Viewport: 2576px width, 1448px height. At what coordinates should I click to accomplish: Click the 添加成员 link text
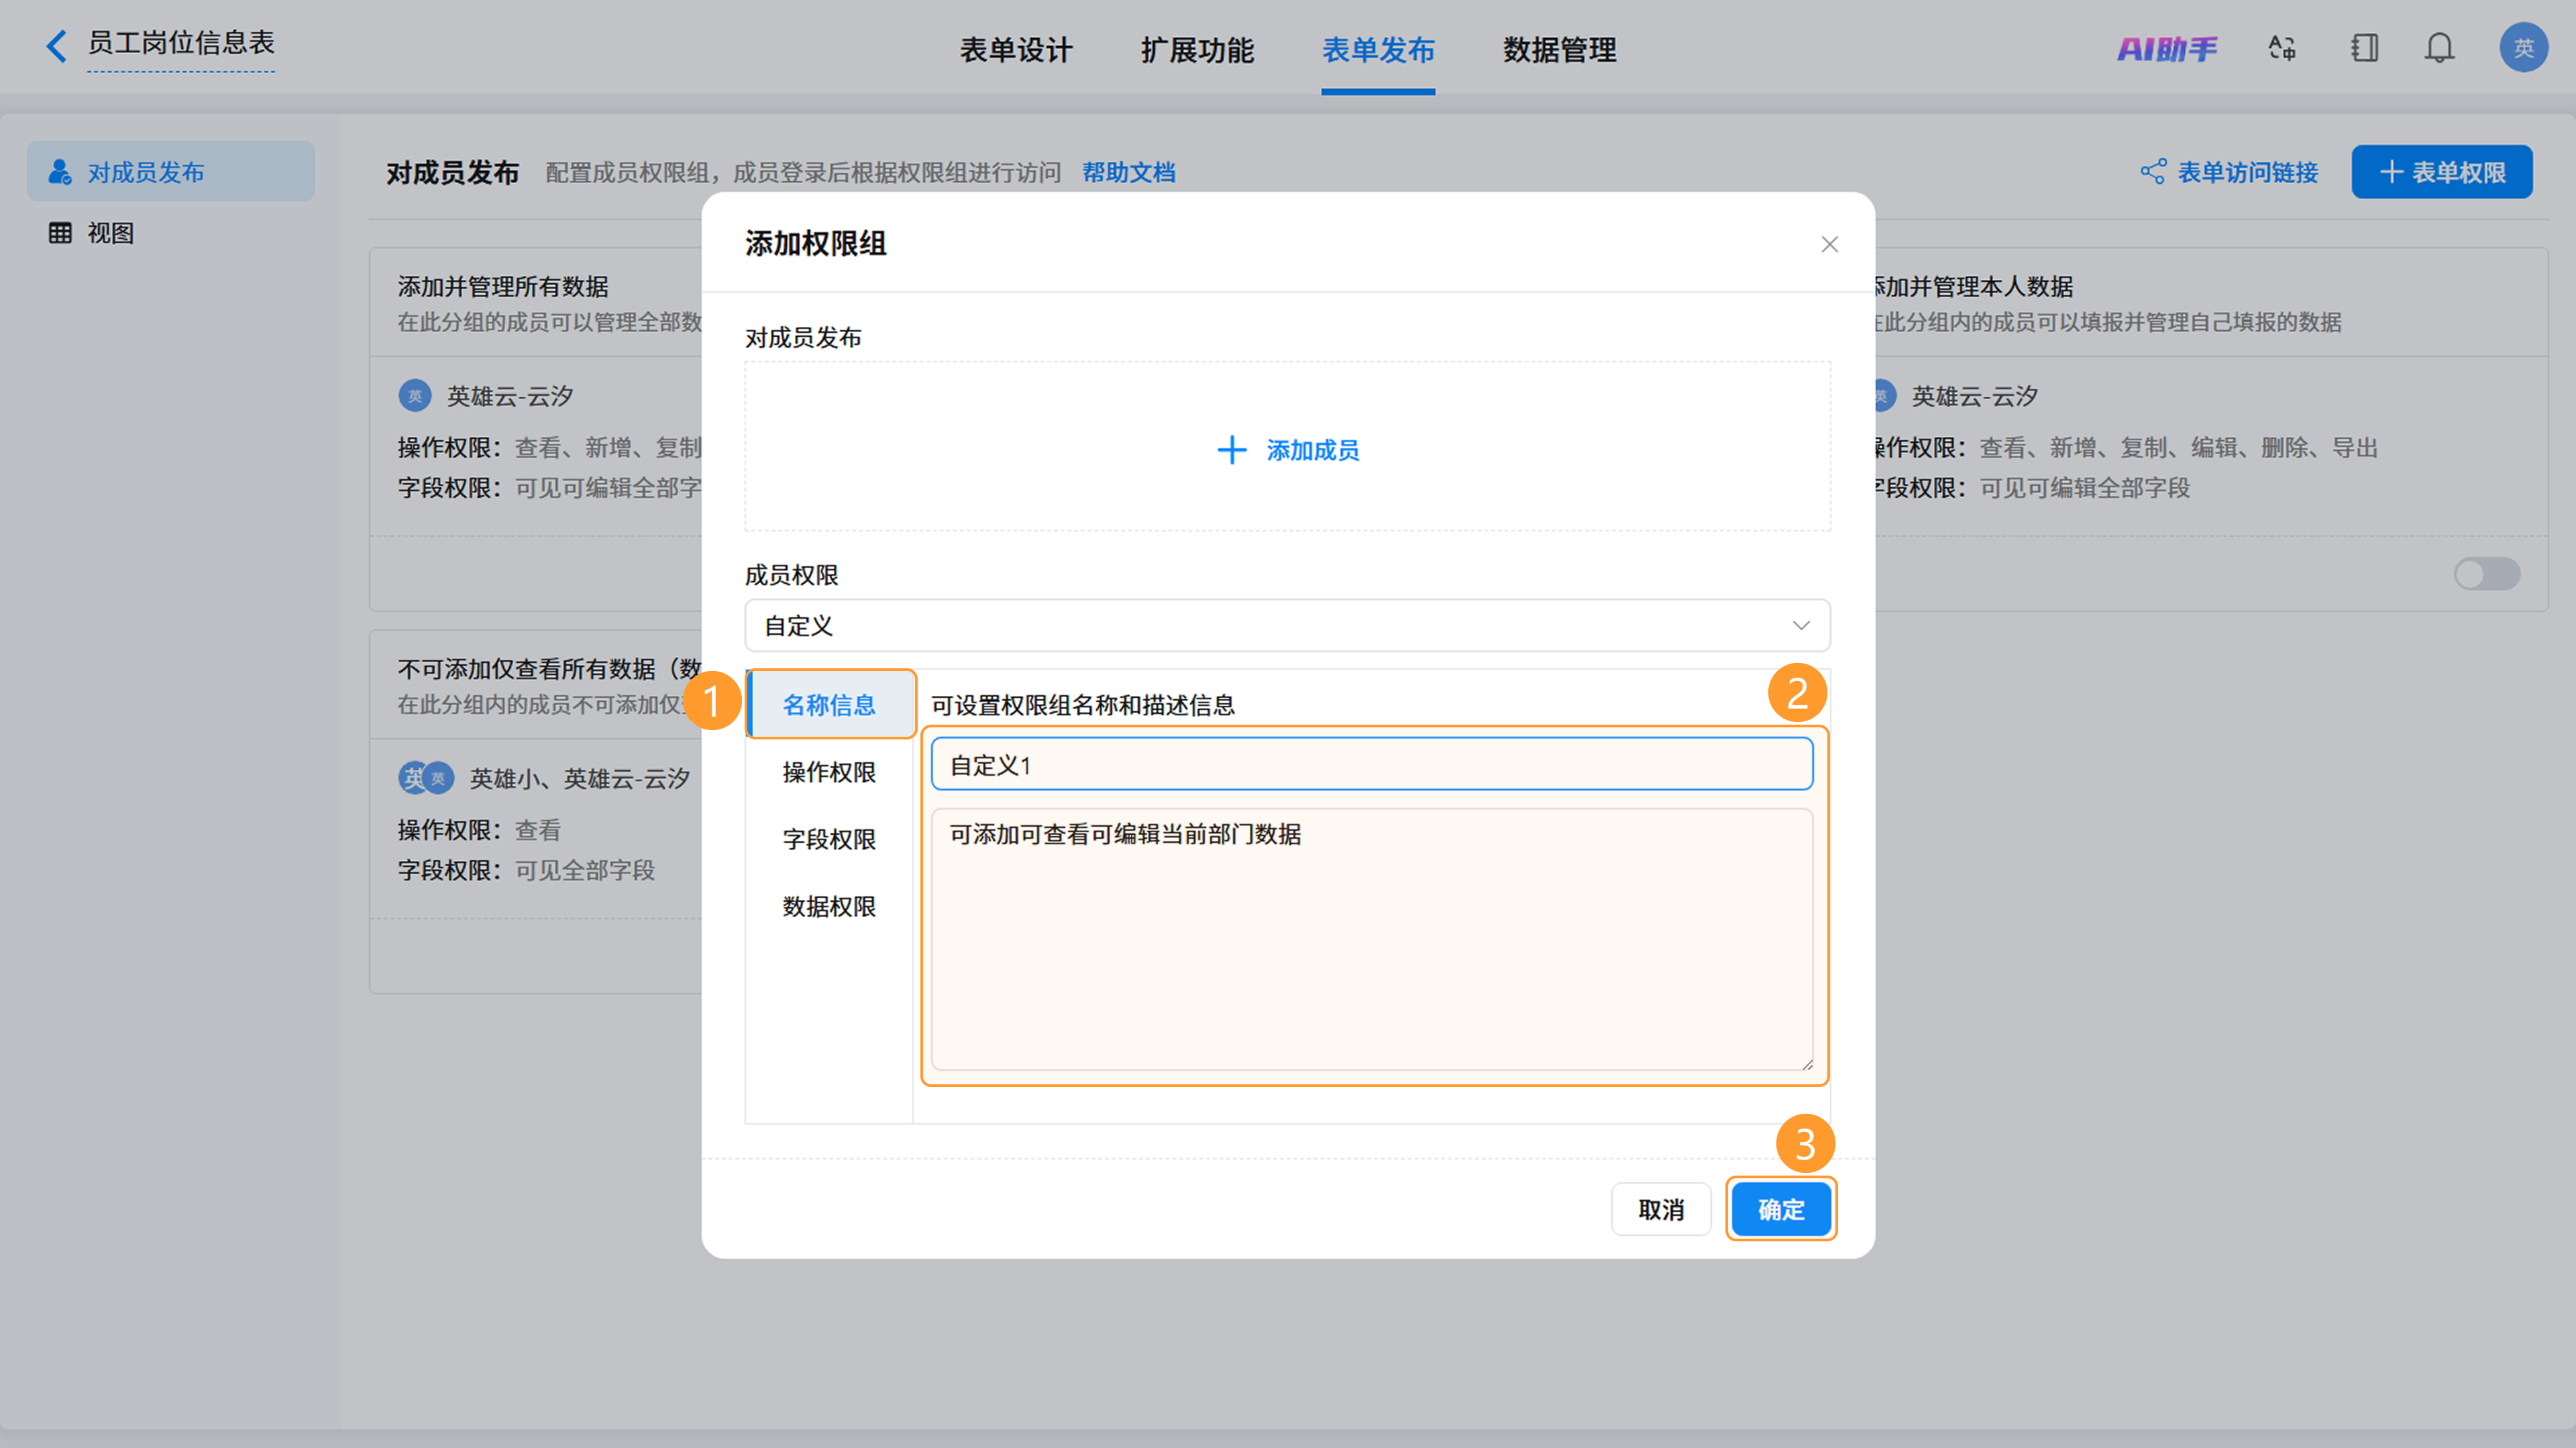click(1312, 450)
